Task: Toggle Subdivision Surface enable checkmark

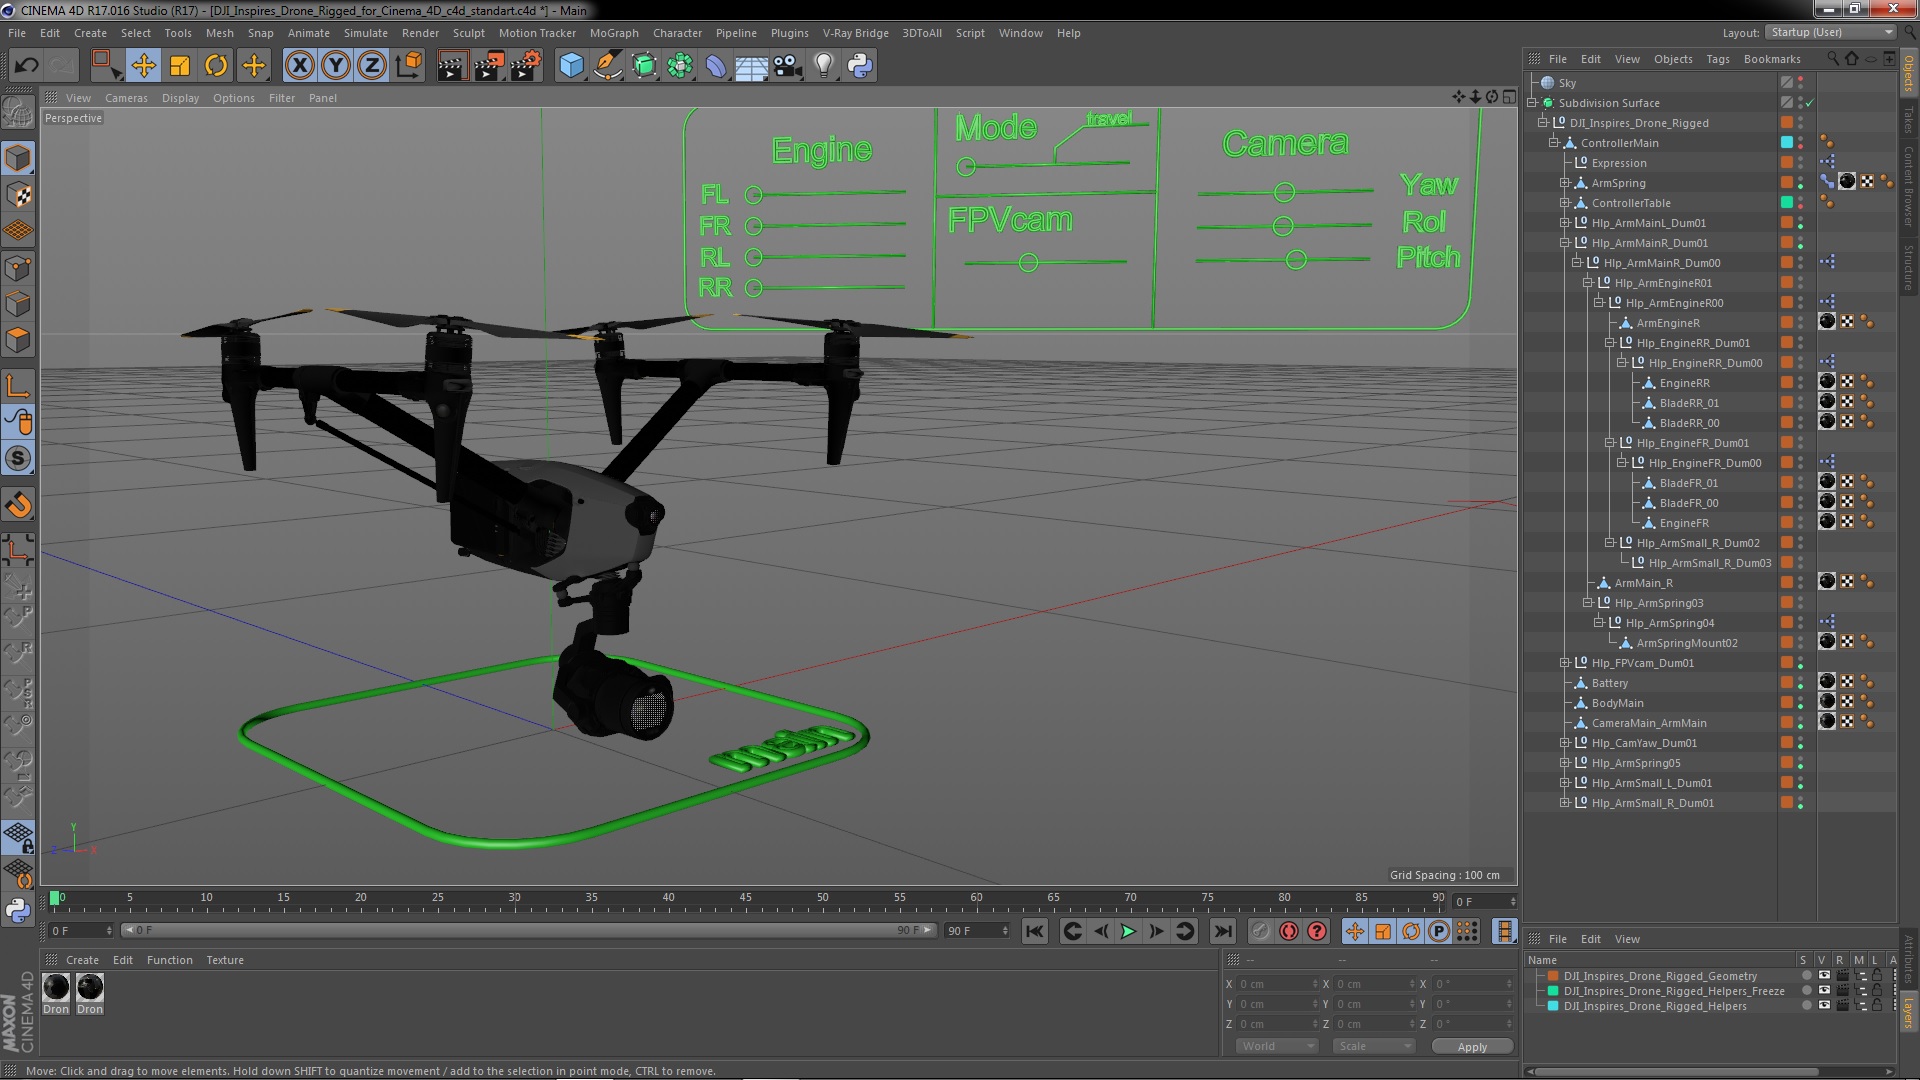Action: coord(1809,103)
